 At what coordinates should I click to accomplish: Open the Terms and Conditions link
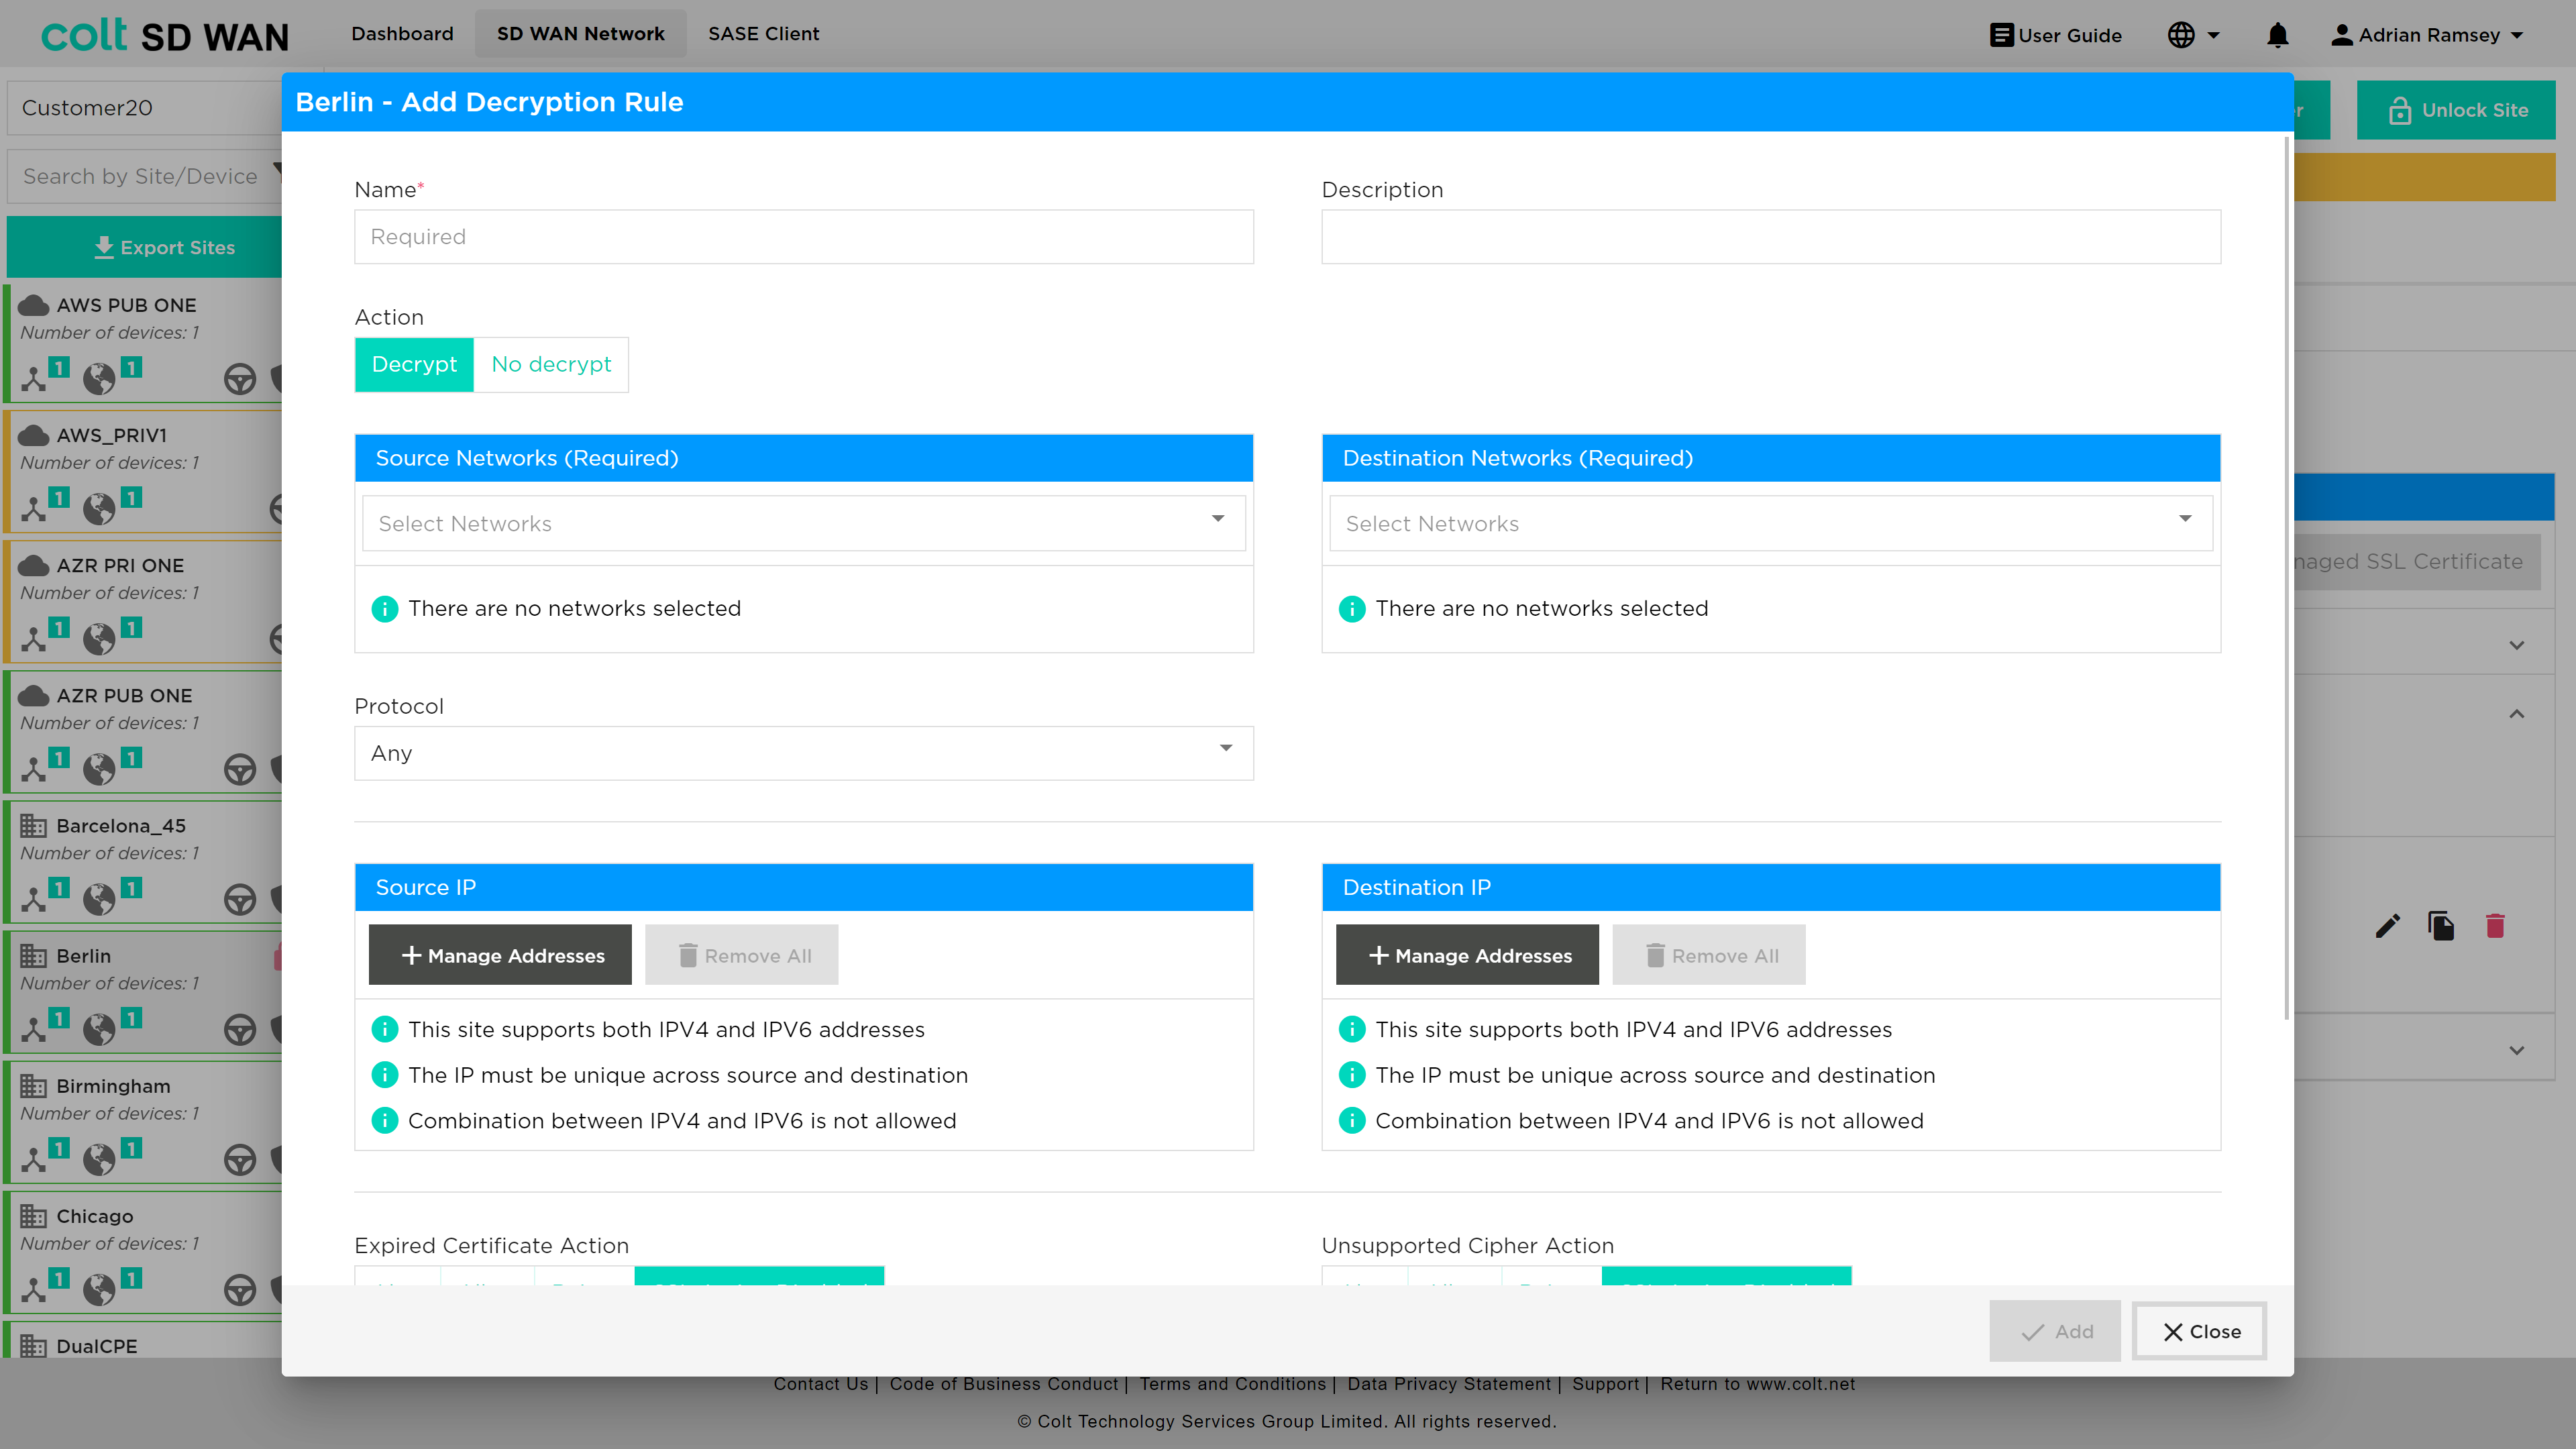point(1232,1384)
